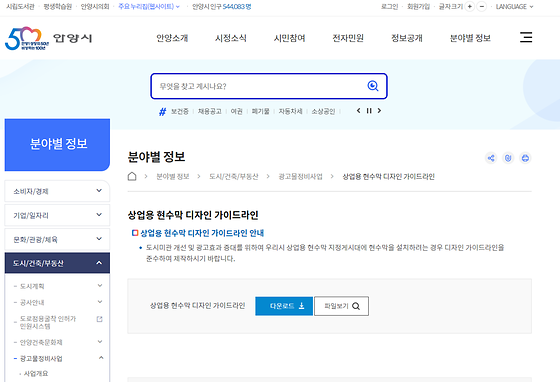The width and height of the screenshot is (560, 382).
Task: Click 도시/건축/부동산 in the breadcrumb
Action: (x=234, y=176)
